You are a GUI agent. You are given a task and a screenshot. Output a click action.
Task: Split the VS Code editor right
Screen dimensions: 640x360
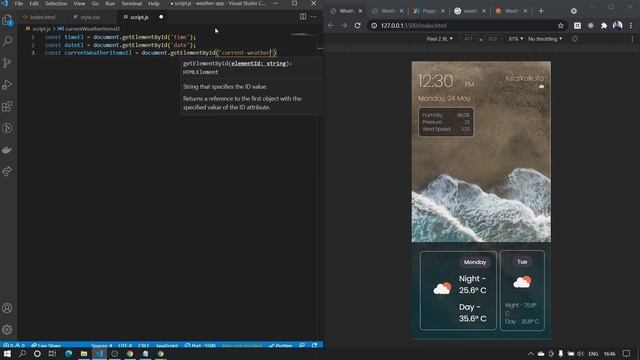click(303, 17)
